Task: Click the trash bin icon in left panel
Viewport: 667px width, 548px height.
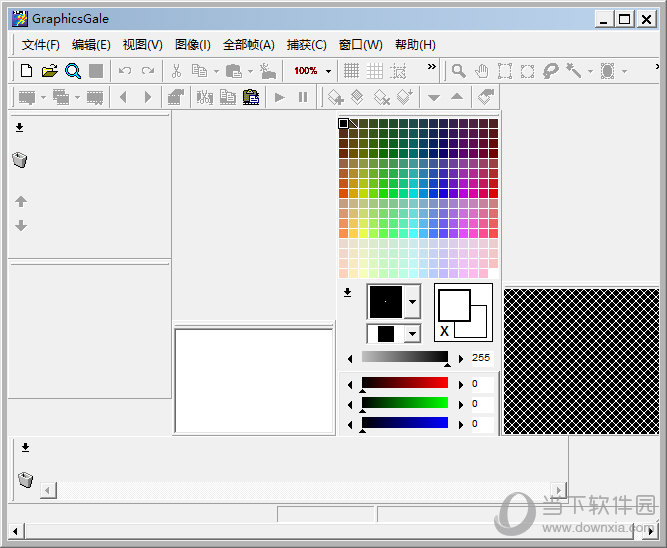Action: pos(20,160)
